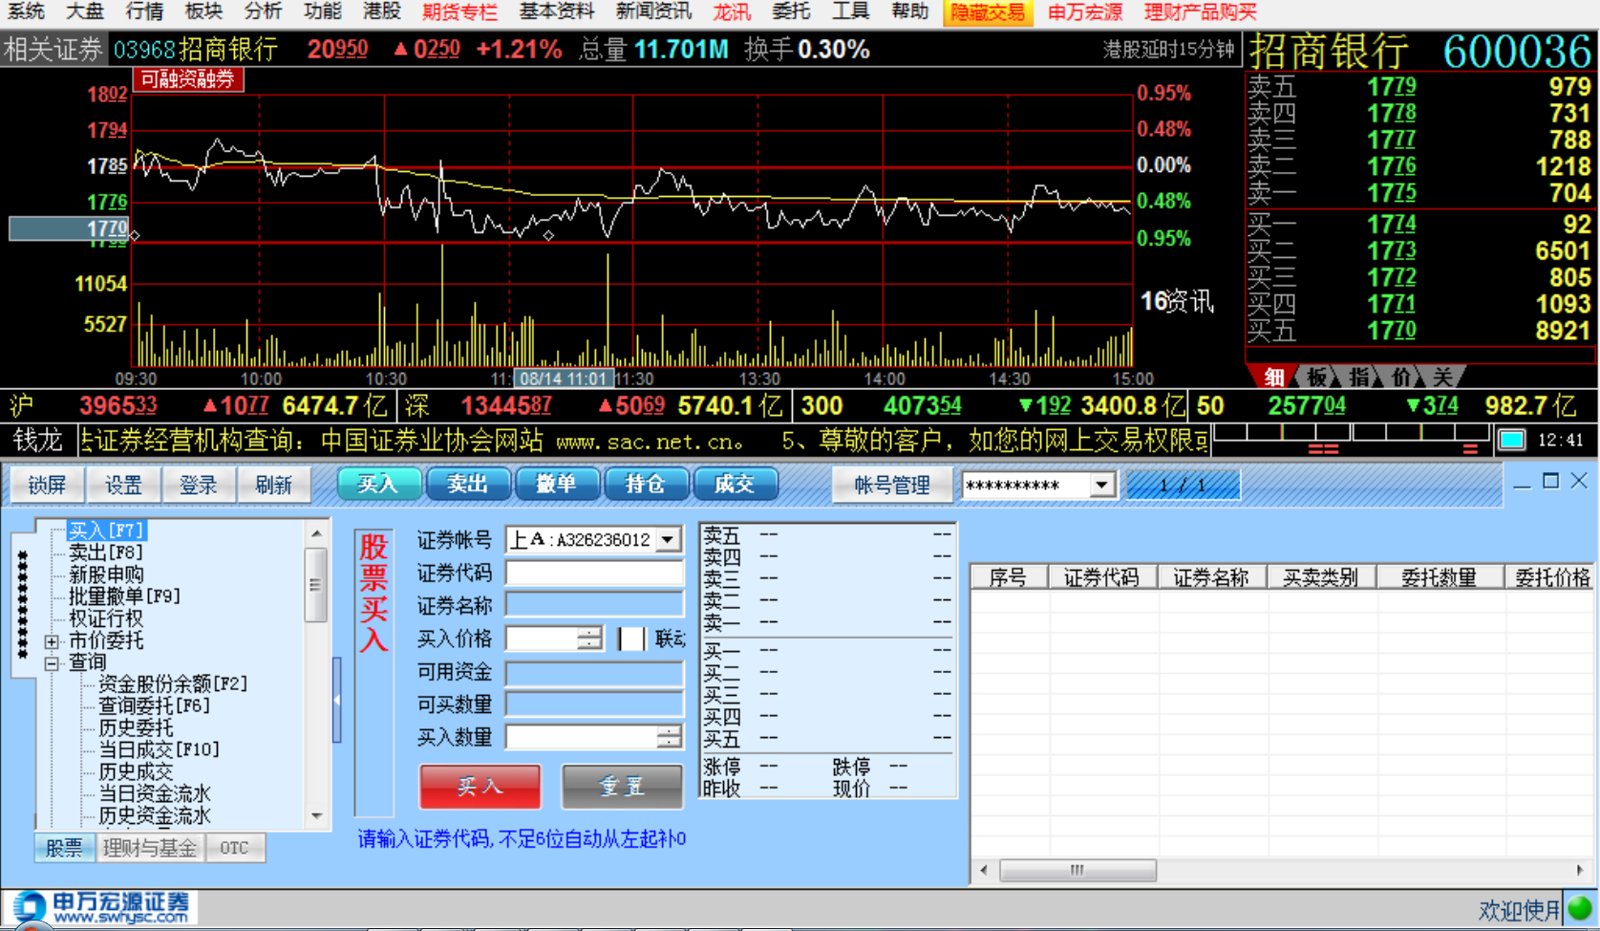The height and width of the screenshot is (931, 1600).
Task: Reset the order form with 重置
Action: 620,787
